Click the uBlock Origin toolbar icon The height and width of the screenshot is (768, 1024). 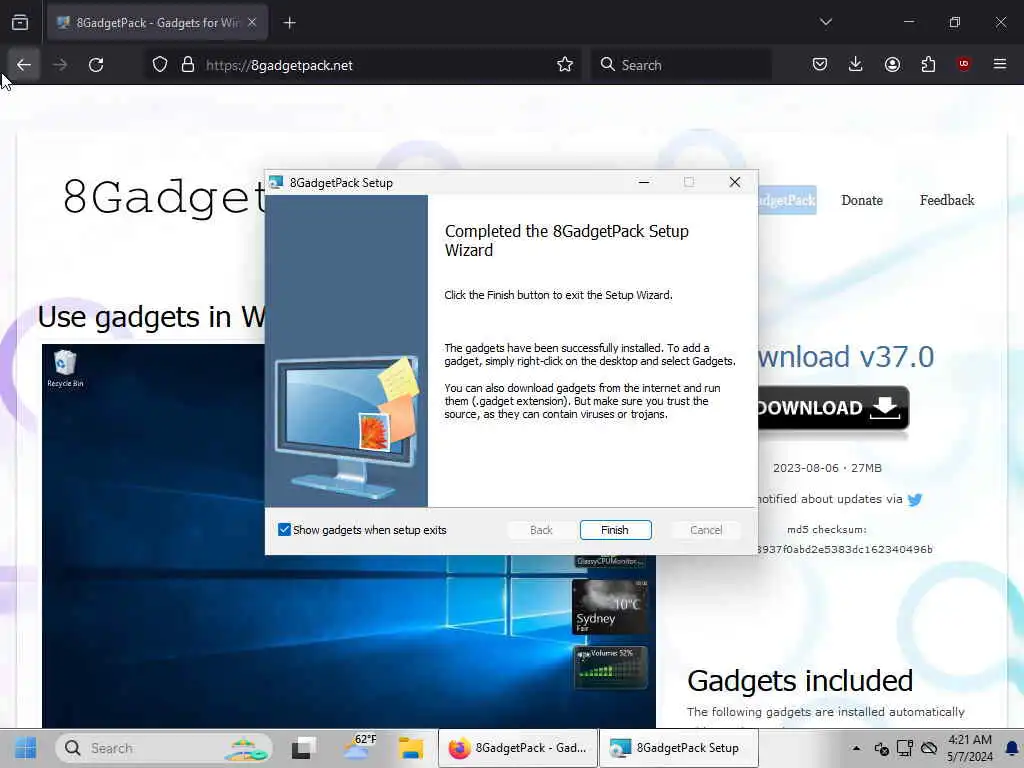coord(963,64)
